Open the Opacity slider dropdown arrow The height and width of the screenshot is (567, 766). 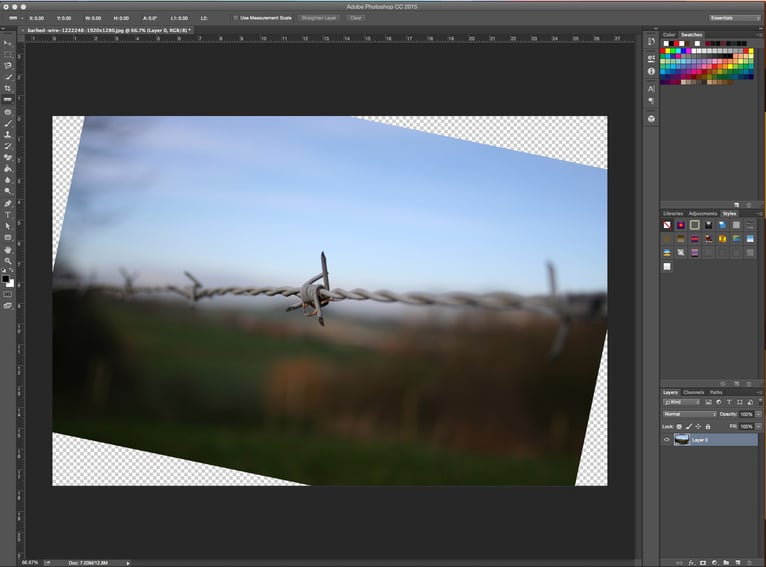758,414
